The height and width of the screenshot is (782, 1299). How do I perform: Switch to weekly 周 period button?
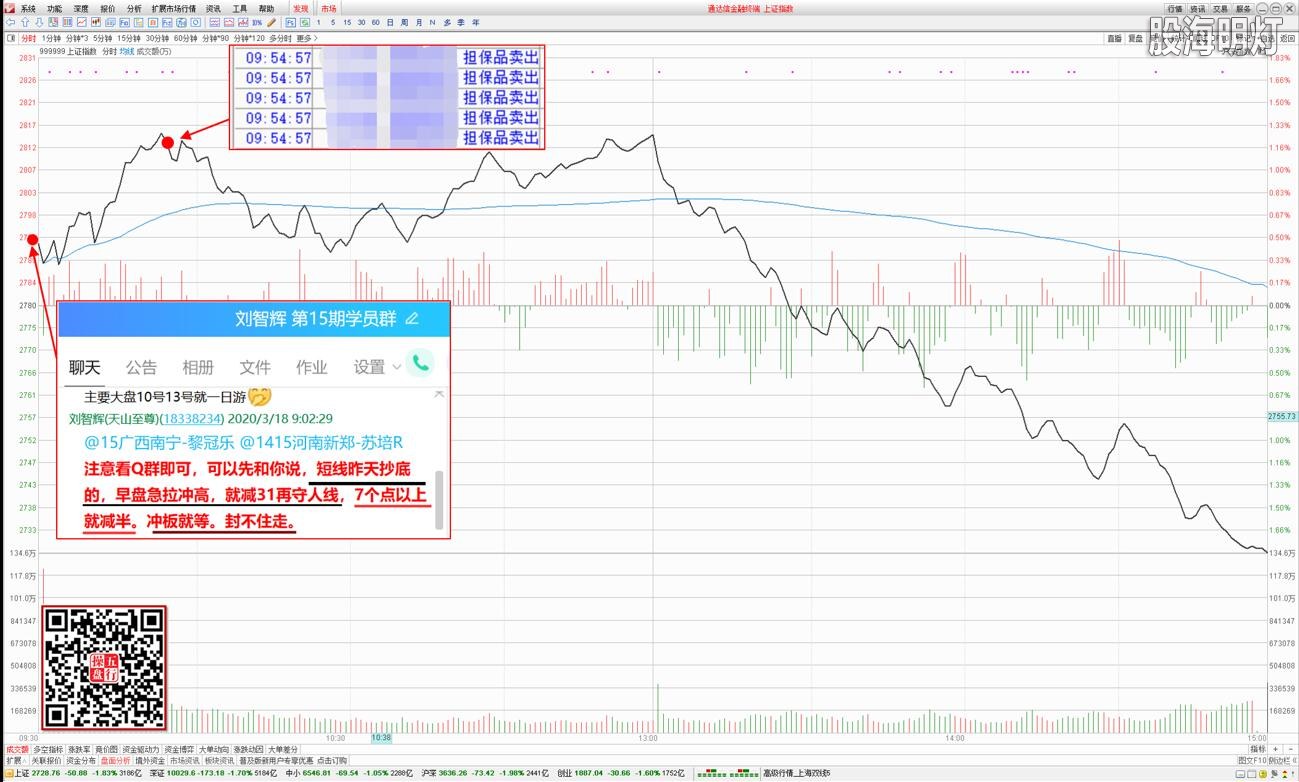(x=404, y=22)
